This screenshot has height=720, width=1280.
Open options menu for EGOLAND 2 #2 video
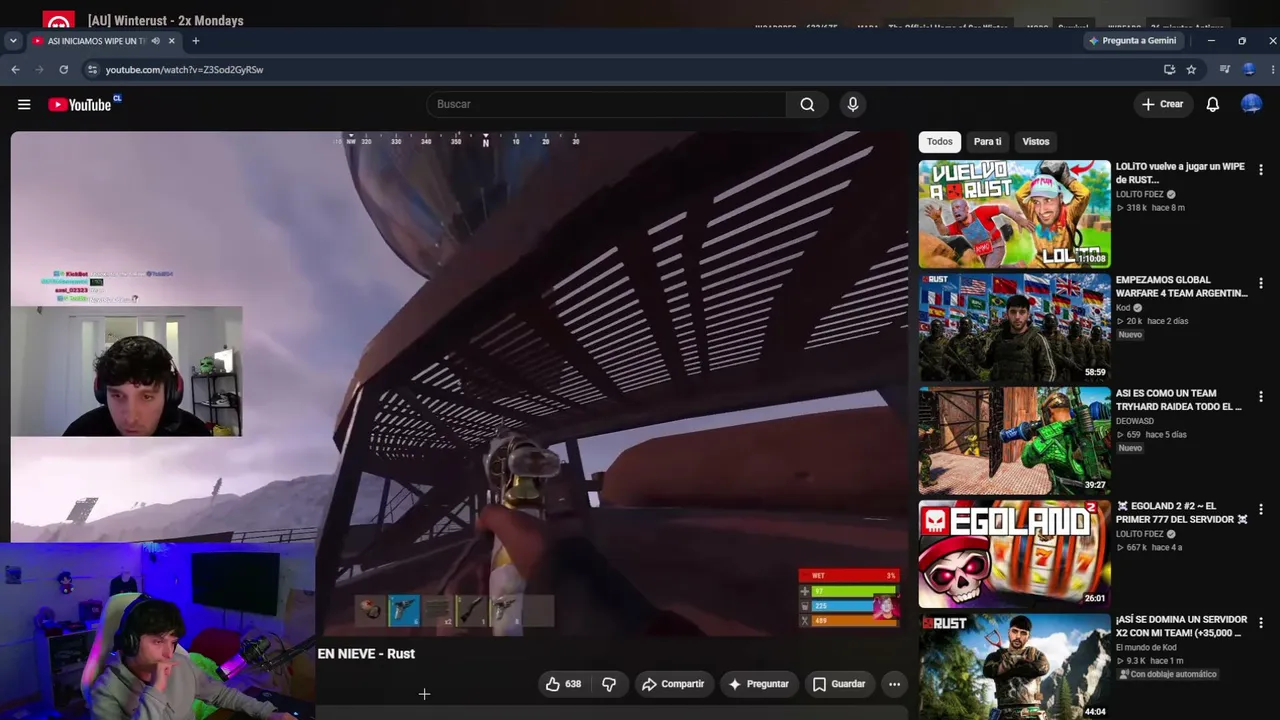click(1260, 510)
